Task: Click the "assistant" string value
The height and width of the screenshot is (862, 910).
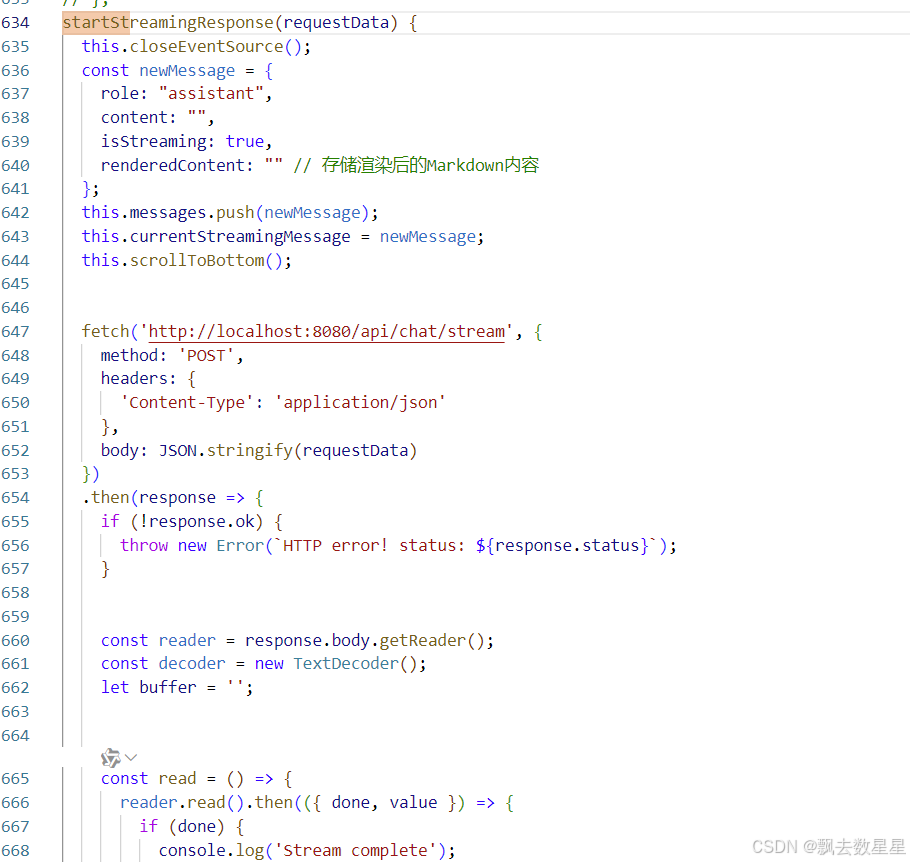Action: (211, 93)
